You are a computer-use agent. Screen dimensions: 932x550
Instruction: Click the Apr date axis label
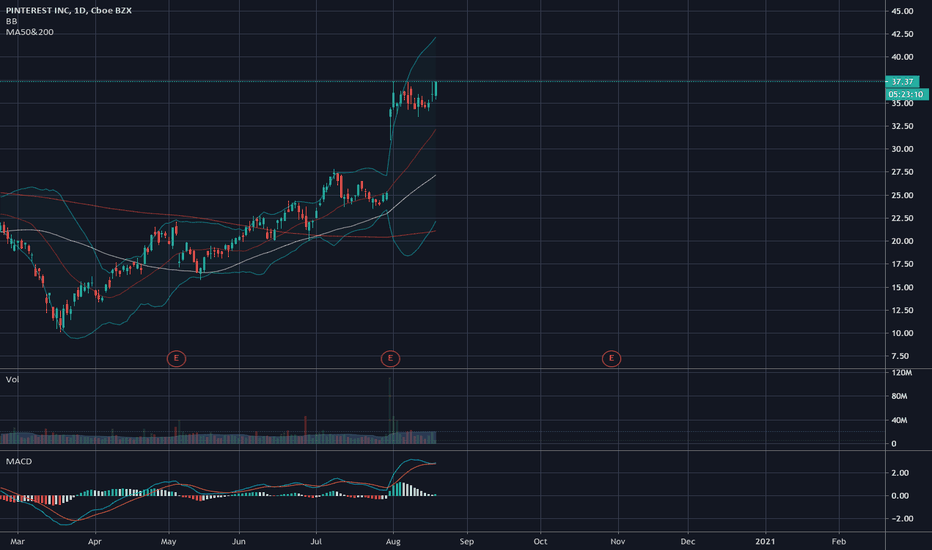95,542
